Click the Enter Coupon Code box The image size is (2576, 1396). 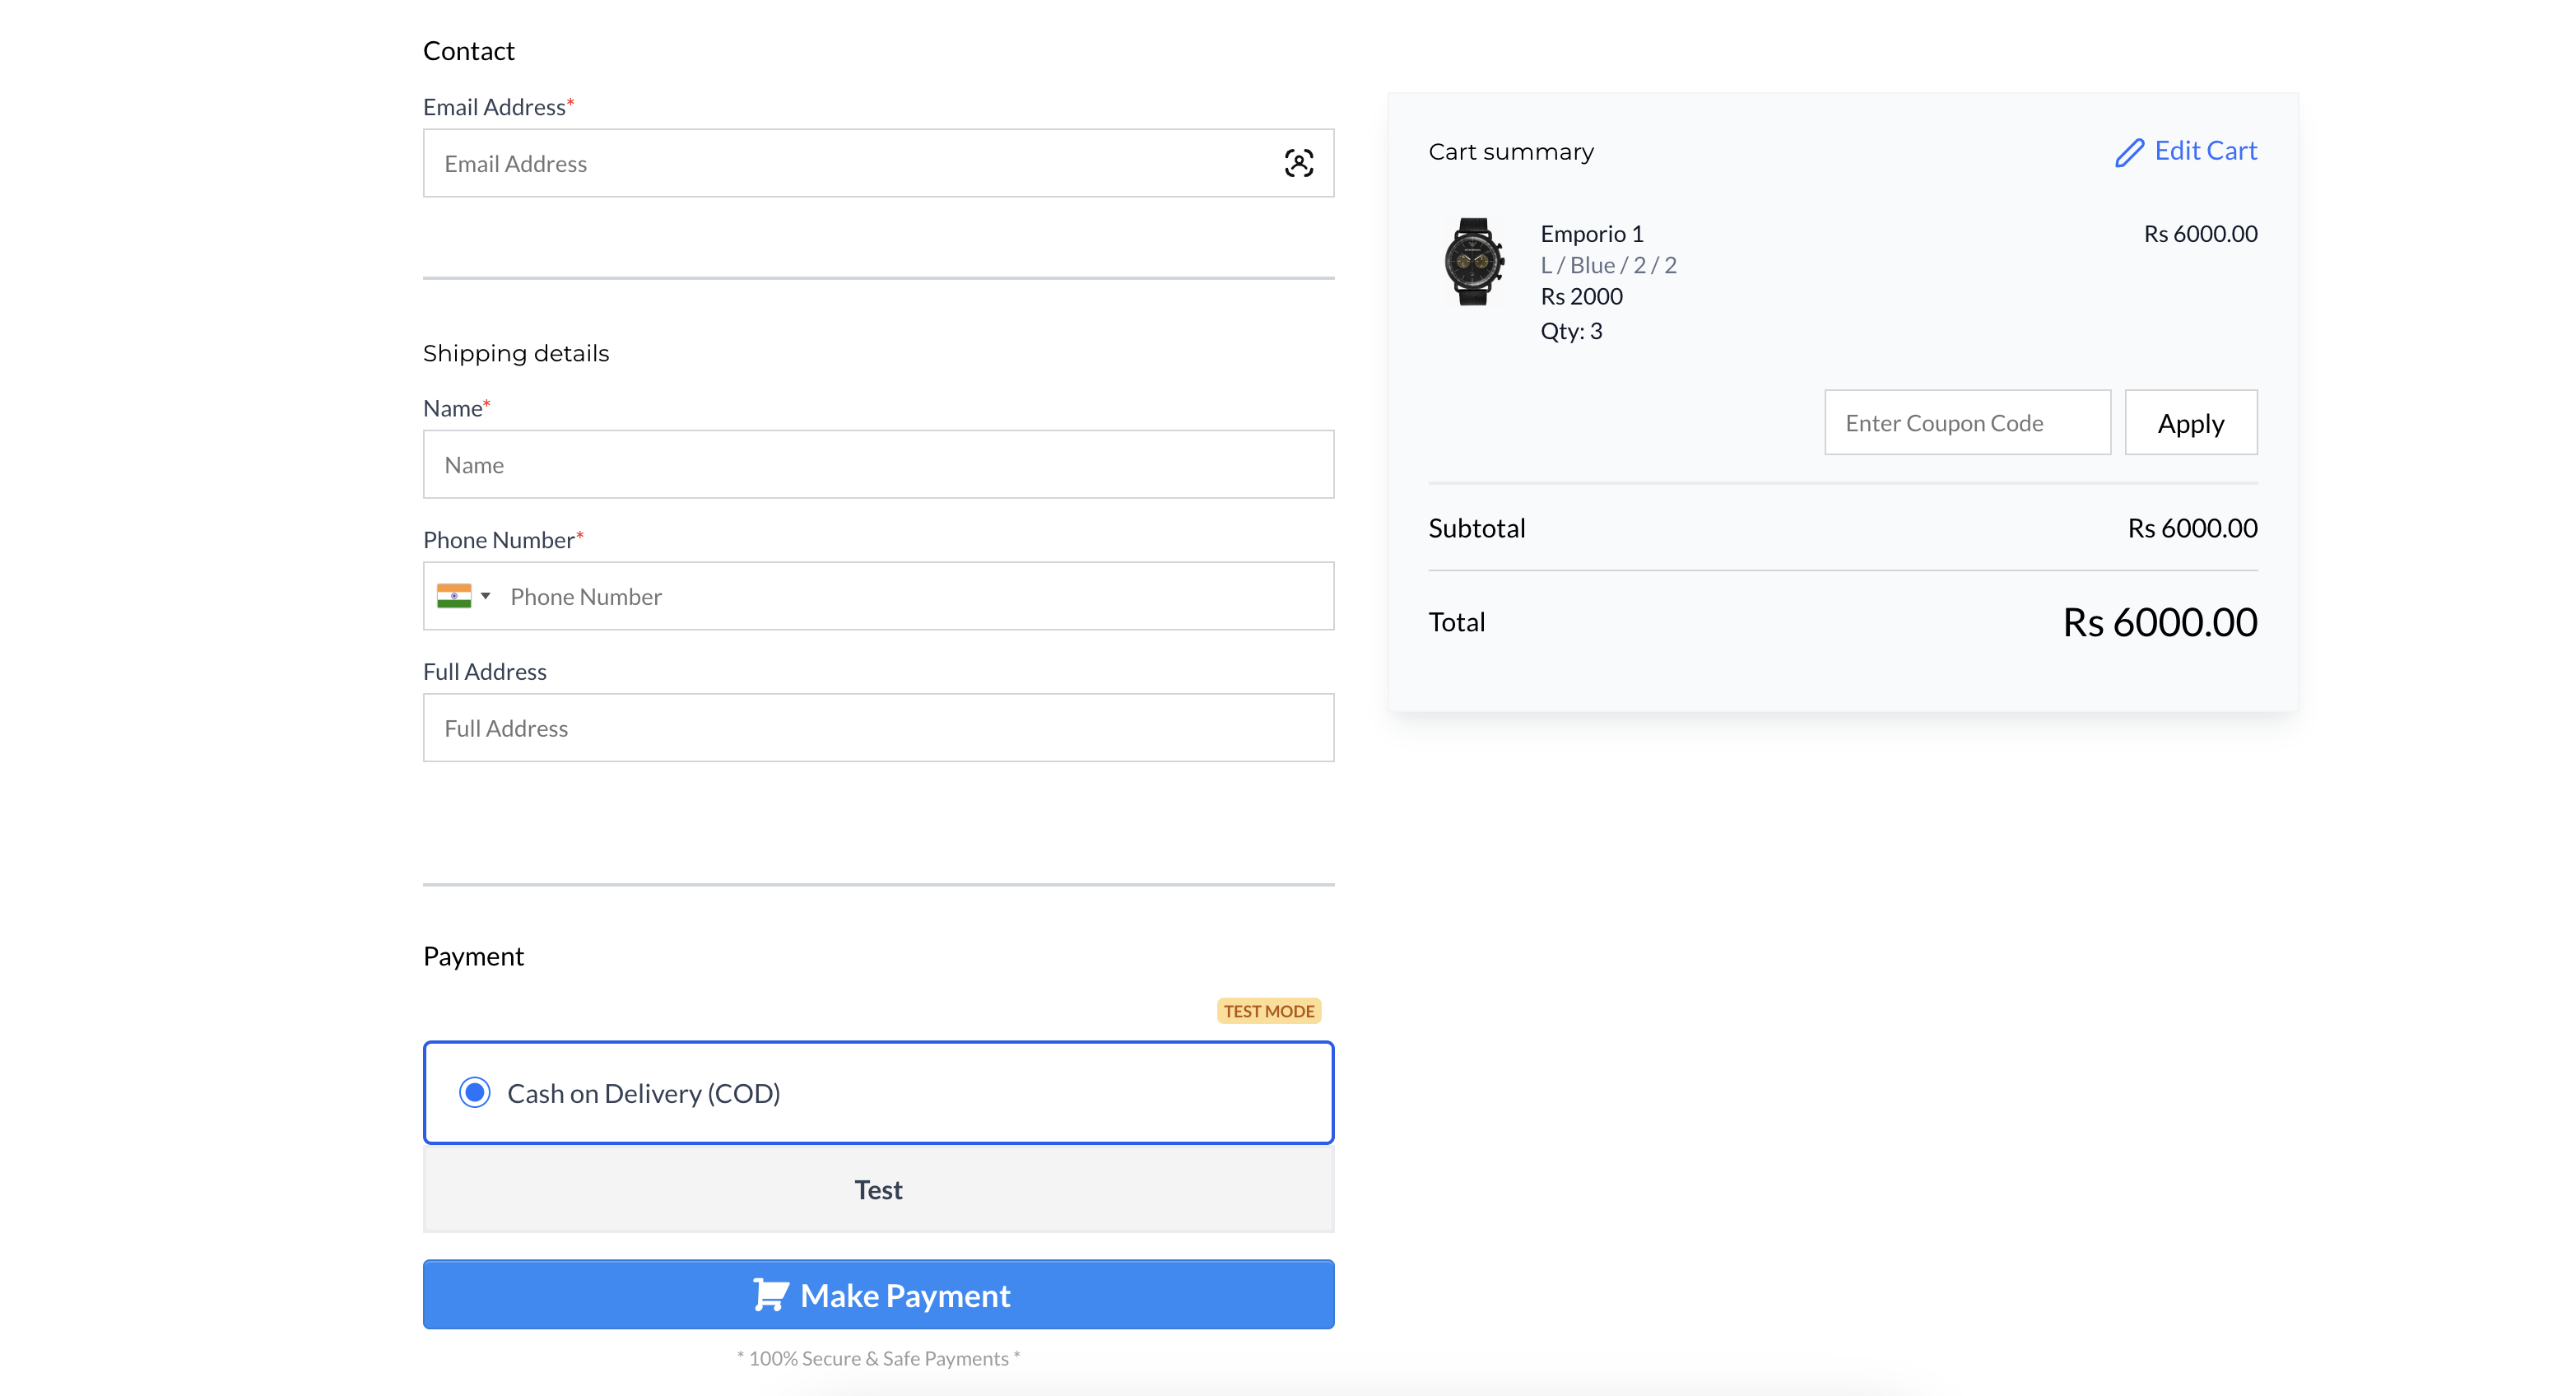(x=1966, y=423)
